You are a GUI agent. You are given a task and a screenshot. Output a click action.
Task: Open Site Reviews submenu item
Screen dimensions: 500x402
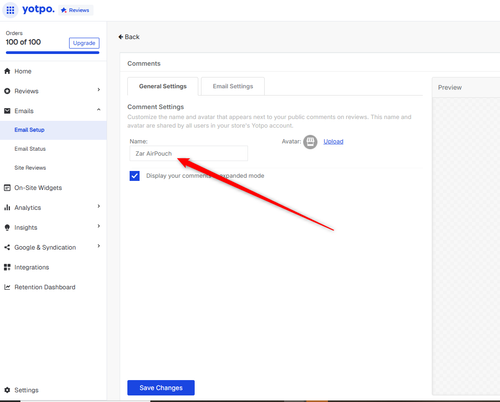(x=30, y=168)
